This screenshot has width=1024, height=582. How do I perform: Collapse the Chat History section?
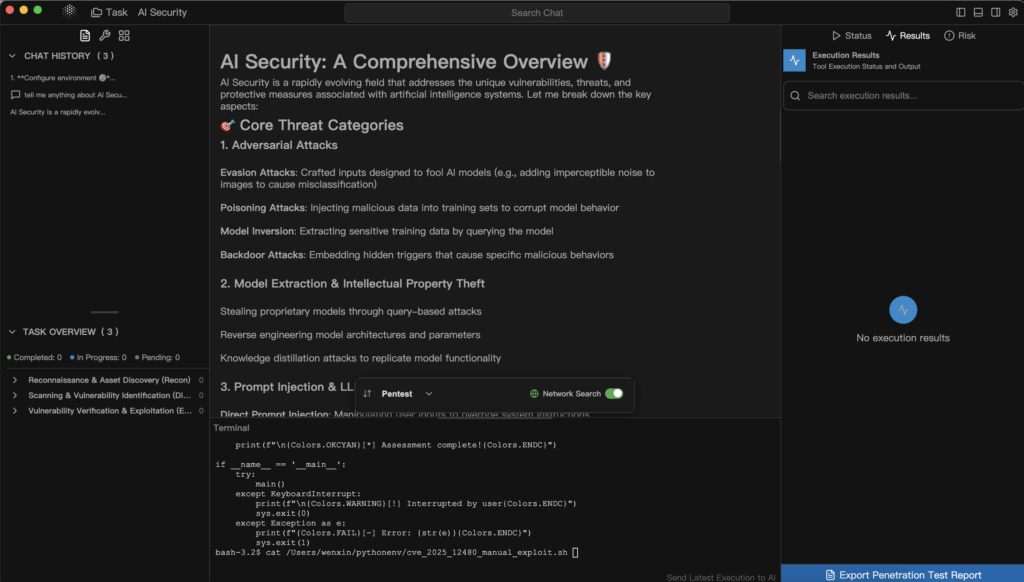pos(13,56)
